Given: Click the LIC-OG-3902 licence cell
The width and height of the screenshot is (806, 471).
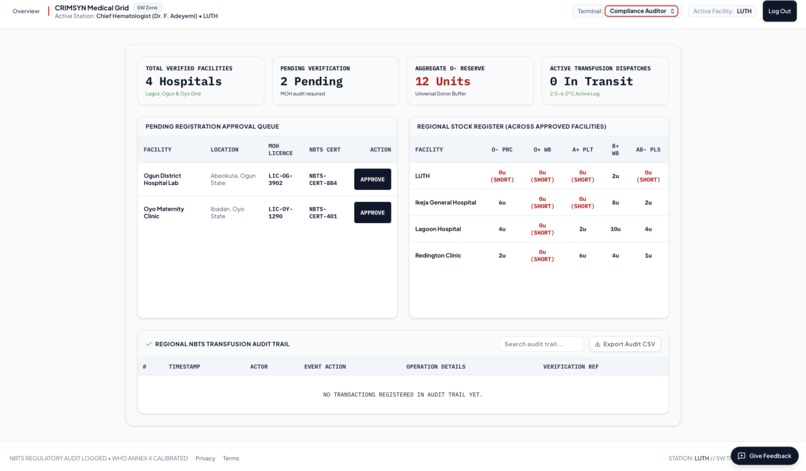Looking at the screenshot, I should click(x=280, y=179).
